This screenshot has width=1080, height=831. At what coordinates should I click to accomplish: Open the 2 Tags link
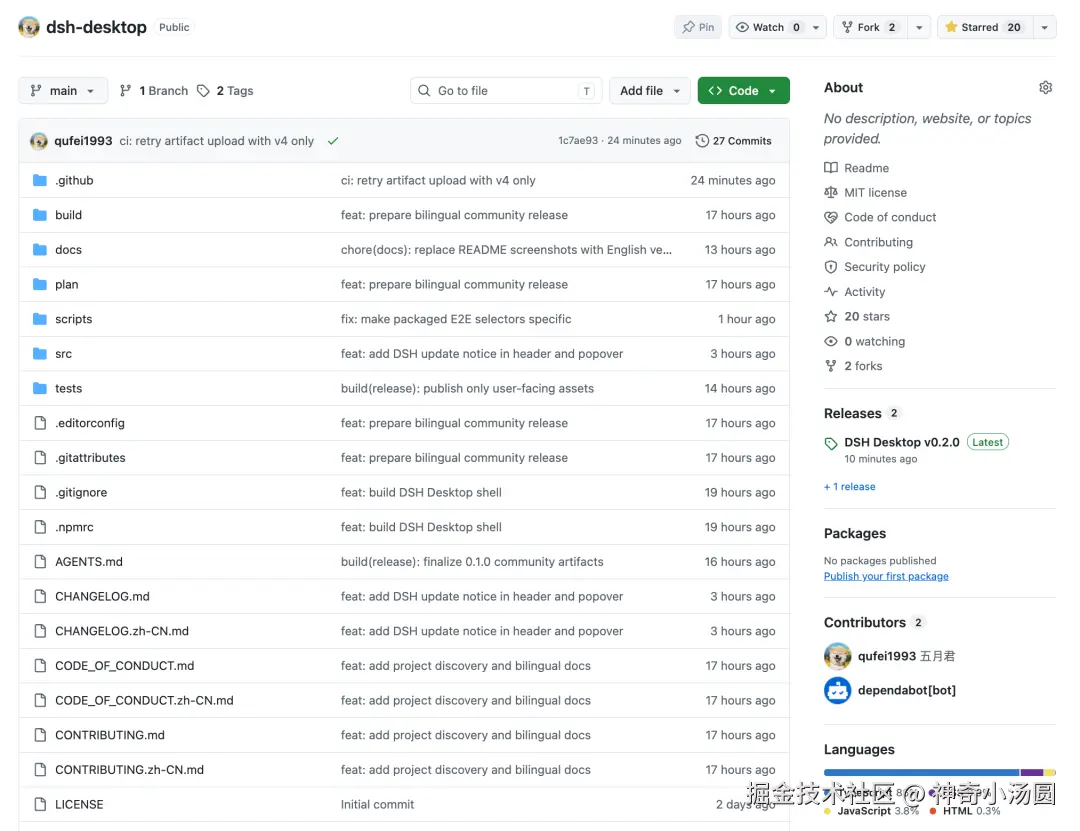coord(225,91)
